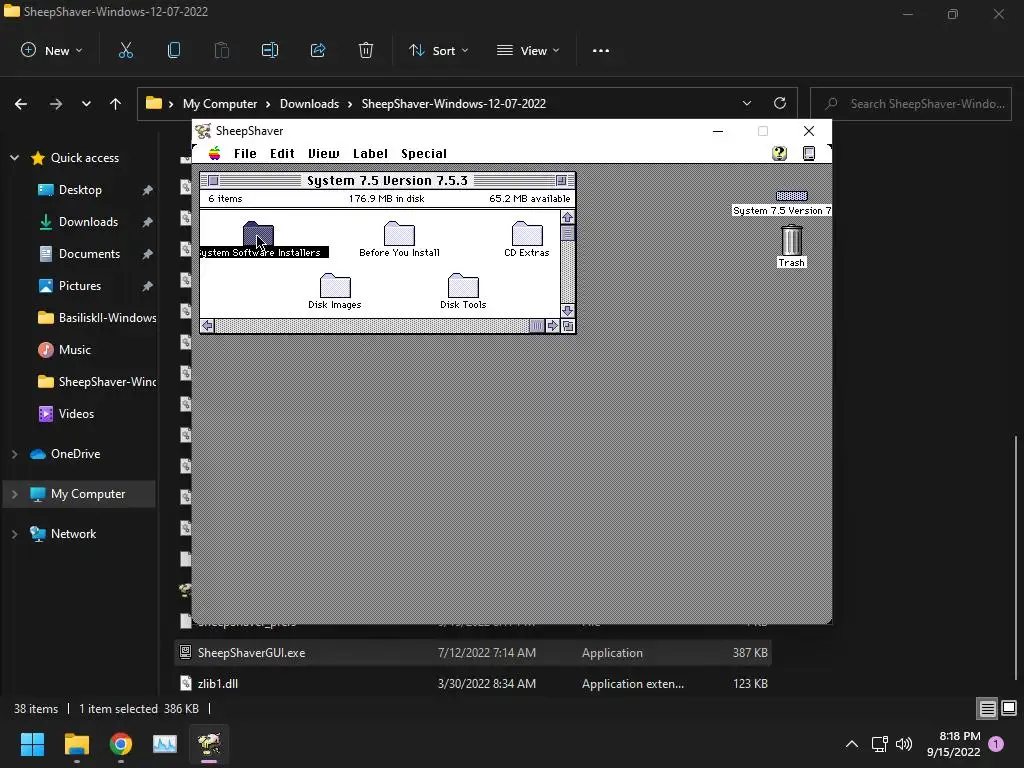Image resolution: width=1024 pixels, height=768 pixels.
Task: Expand the My Computer tree node
Action: [14, 494]
